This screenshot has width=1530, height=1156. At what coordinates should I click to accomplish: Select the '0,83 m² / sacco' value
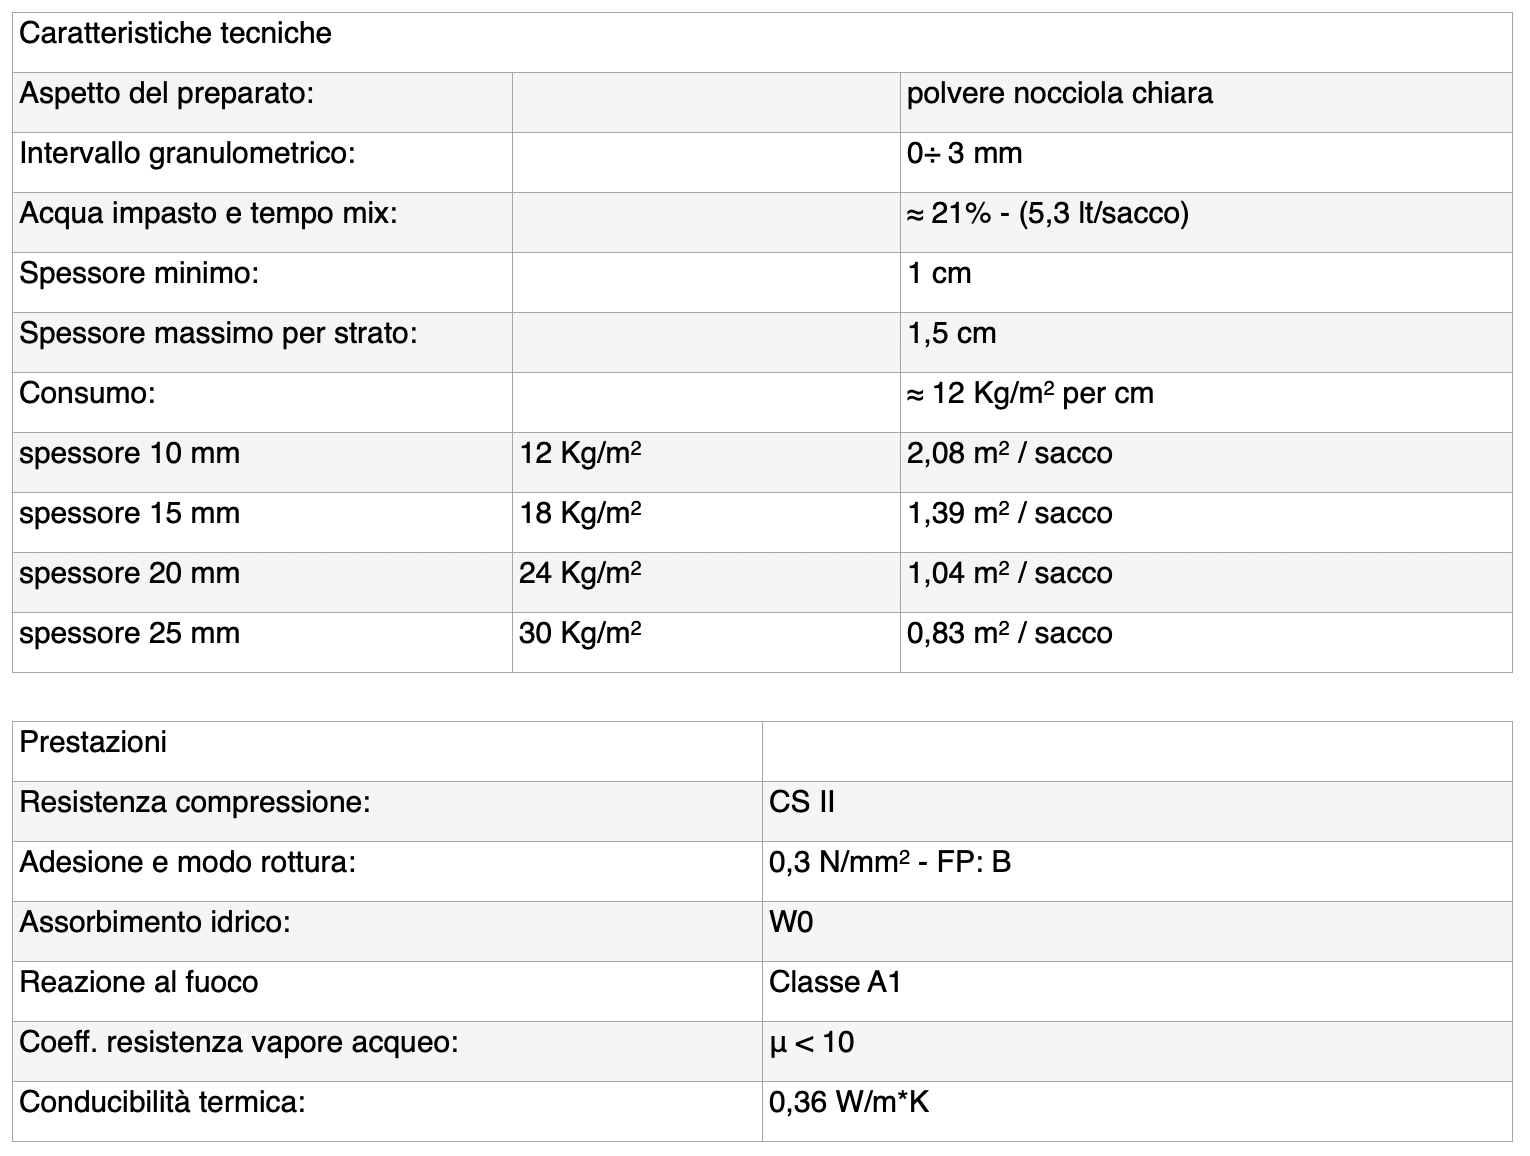[1009, 634]
